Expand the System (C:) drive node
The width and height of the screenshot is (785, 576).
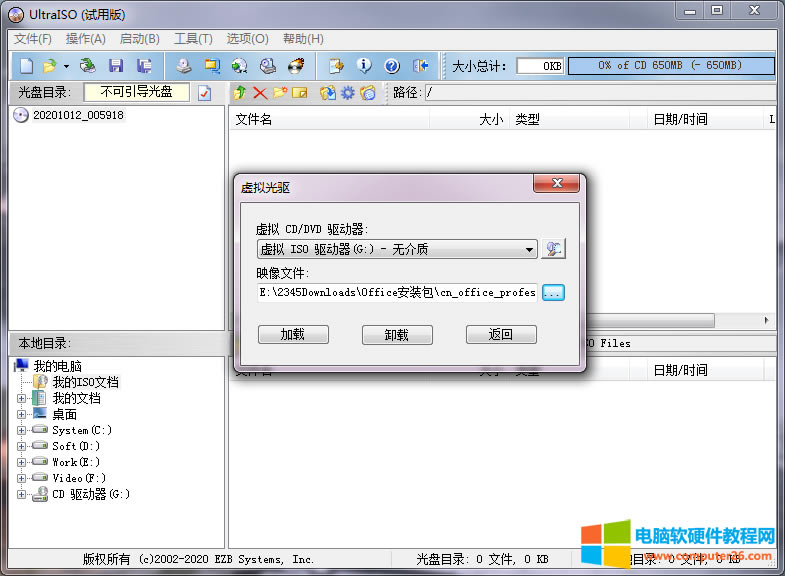point(22,430)
